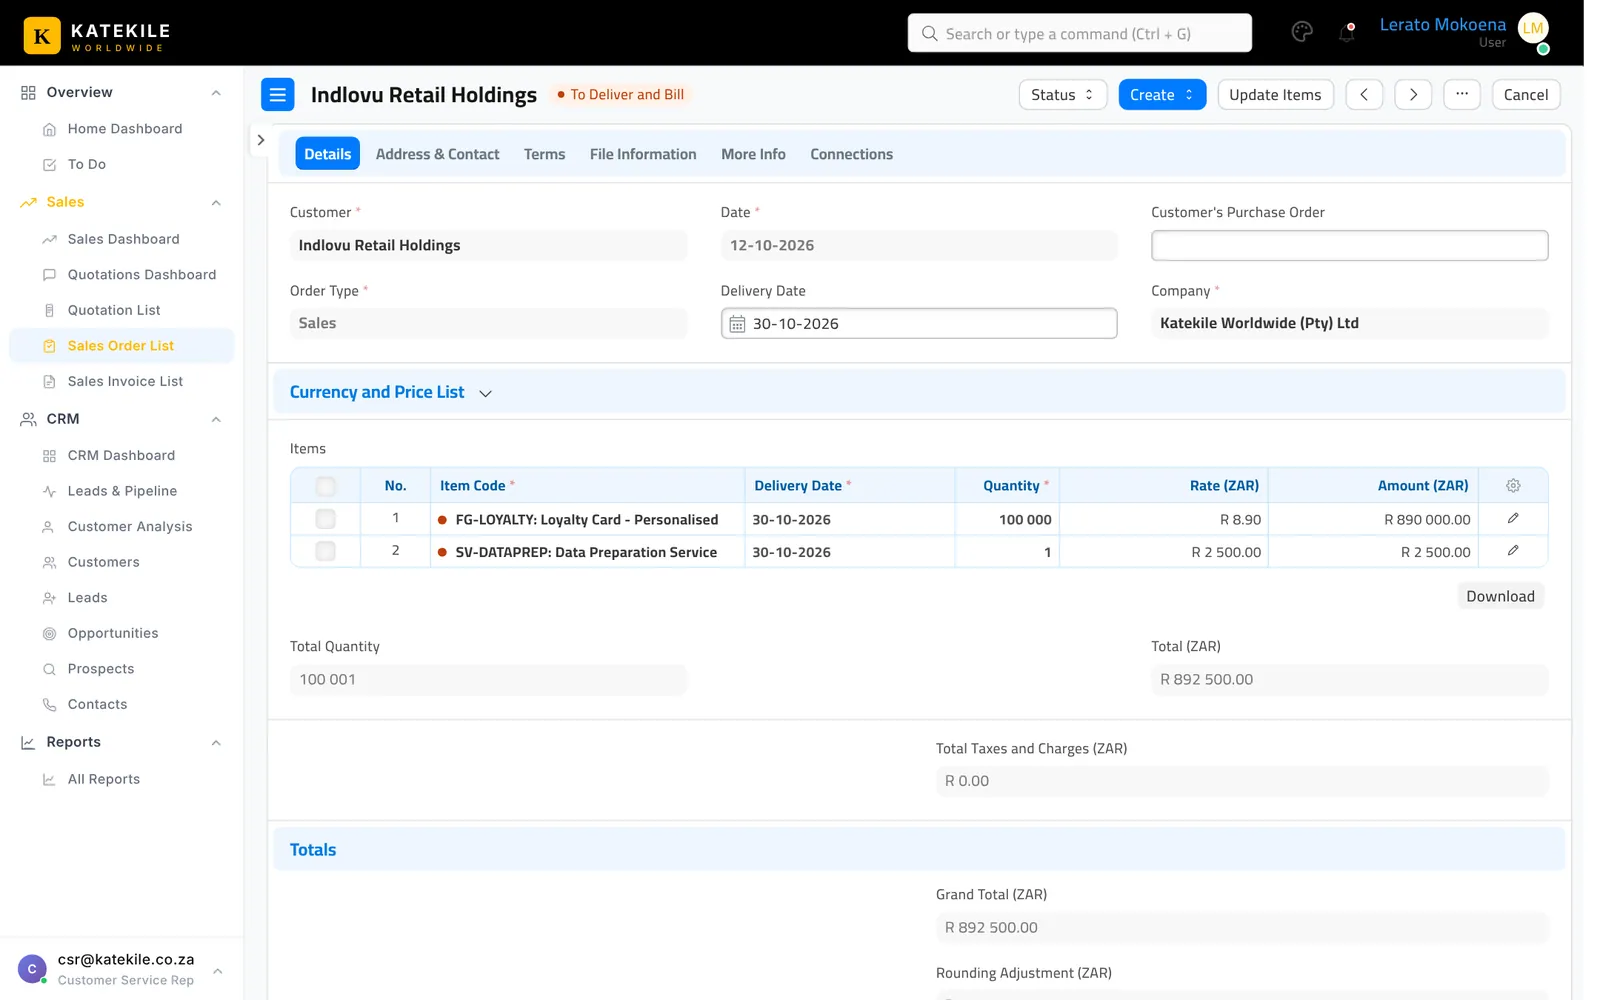Click the Katekile Worldwide logo
The image size is (1600, 1000).
[97, 36]
